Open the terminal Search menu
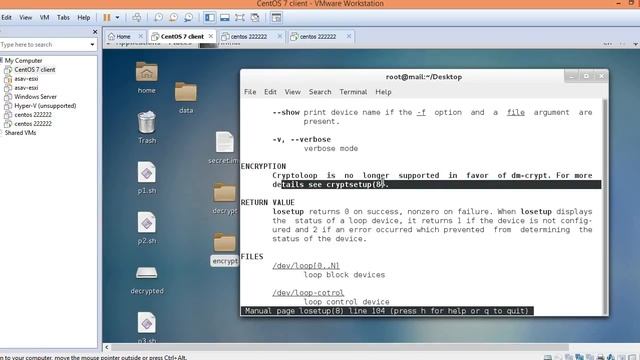 [320, 92]
